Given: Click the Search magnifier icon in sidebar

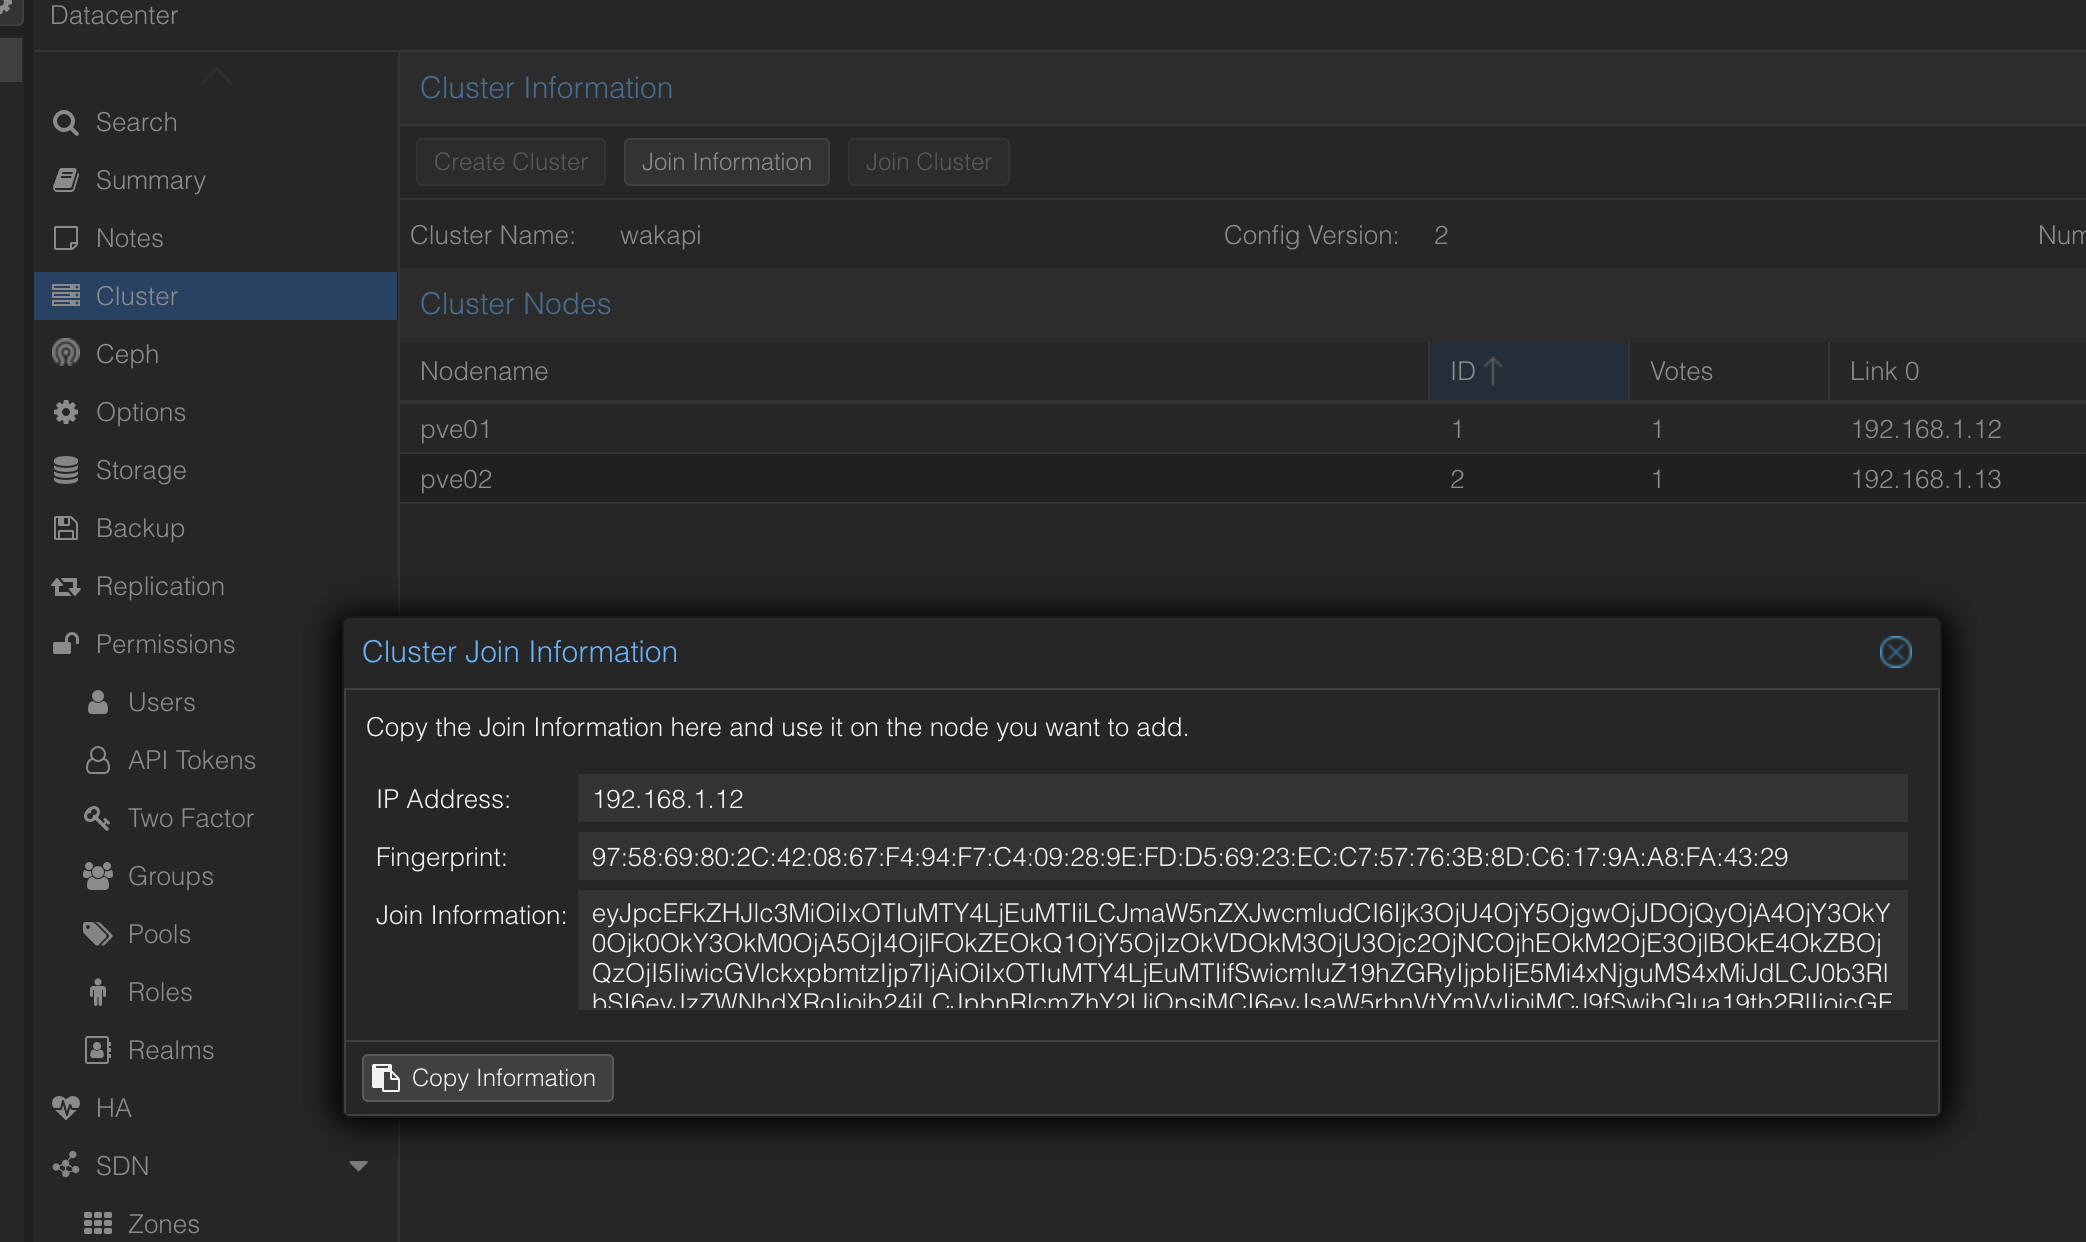Looking at the screenshot, I should (66, 122).
